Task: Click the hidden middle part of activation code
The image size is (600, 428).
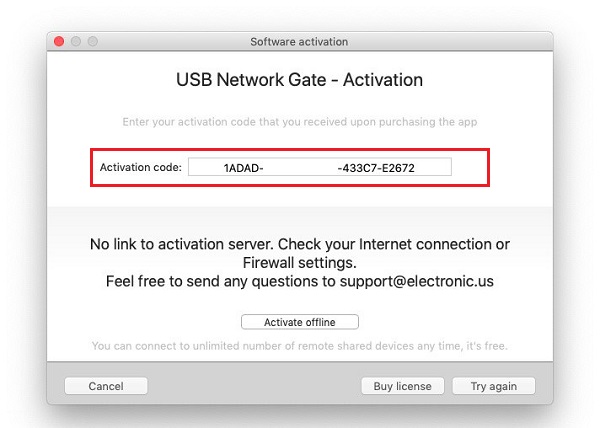Action: (x=300, y=168)
